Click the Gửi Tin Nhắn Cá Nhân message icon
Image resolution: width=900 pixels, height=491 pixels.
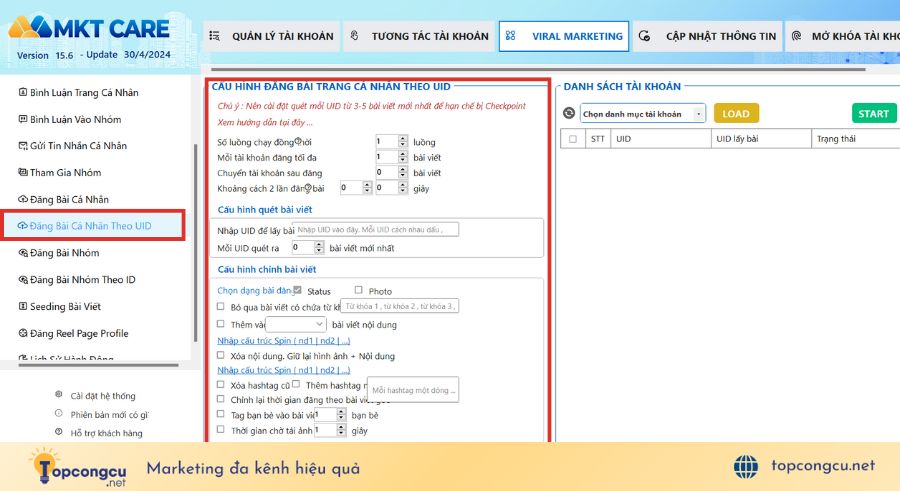23,146
